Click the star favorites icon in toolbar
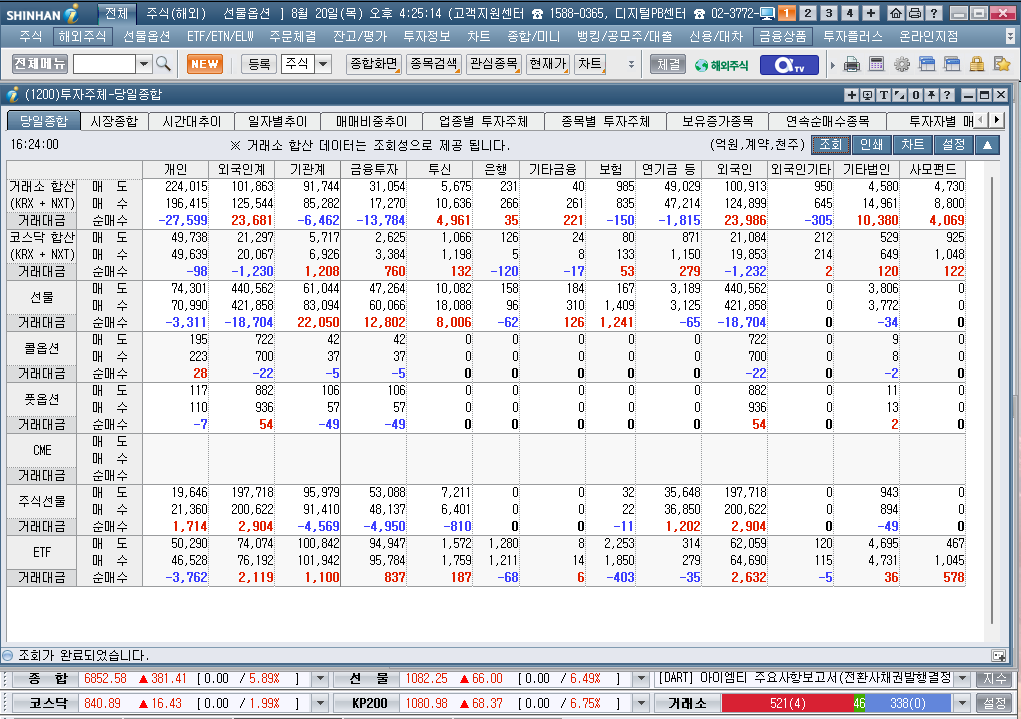The height and width of the screenshot is (719, 1021). click(1001, 64)
